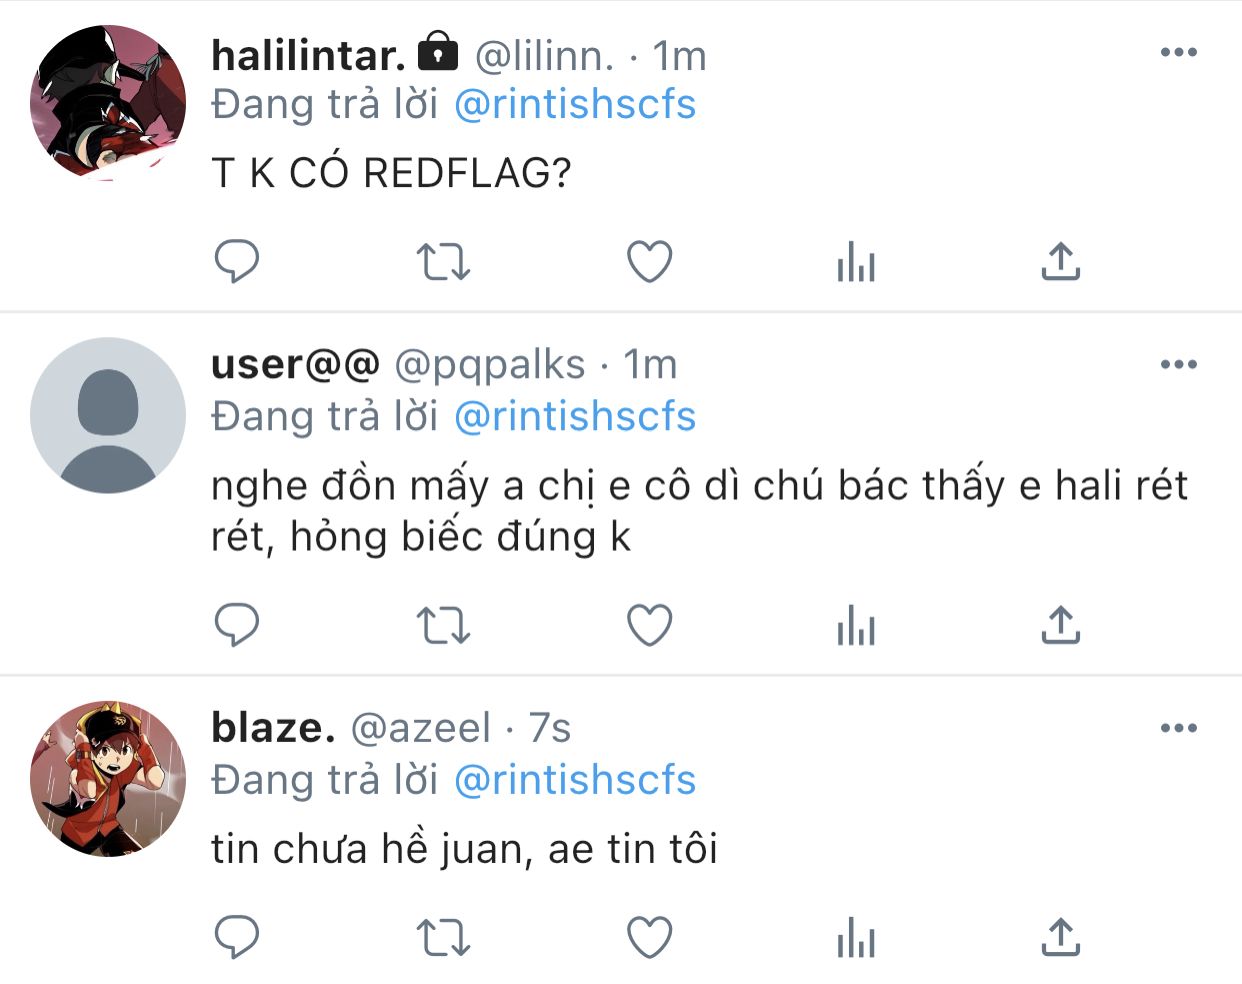Reply to user@@'s tweet
This screenshot has width=1242, height=984.
pyautogui.click(x=237, y=625)
